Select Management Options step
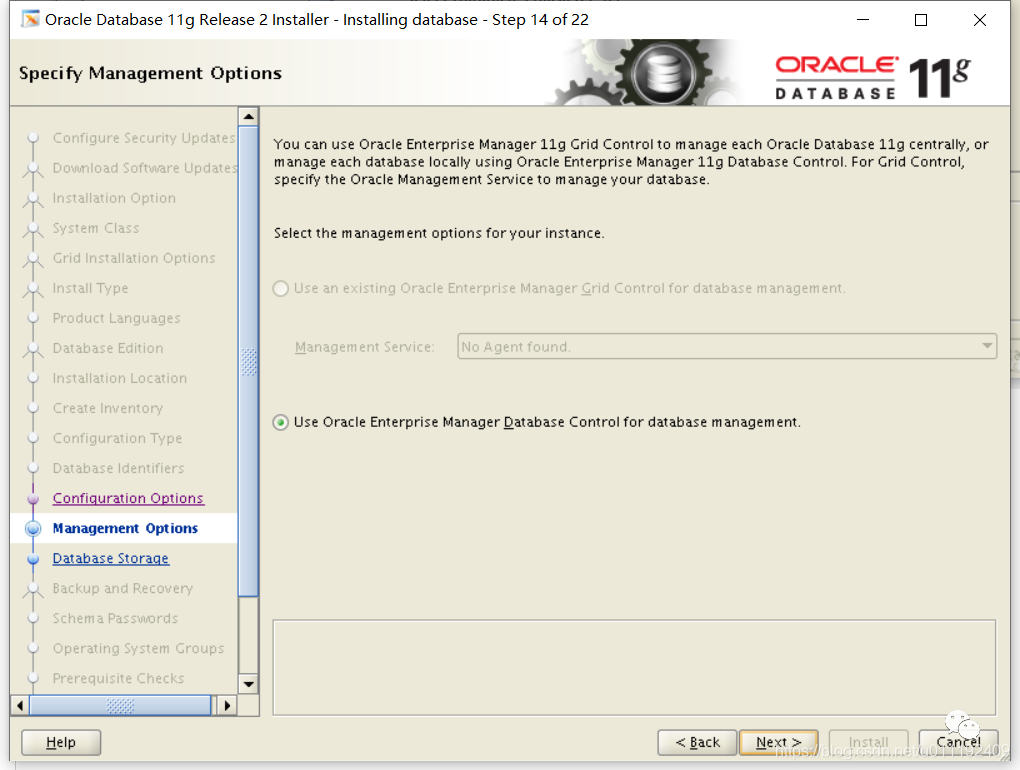The width and height of the screenshot is (1020, 770). (x=125, y=528)
